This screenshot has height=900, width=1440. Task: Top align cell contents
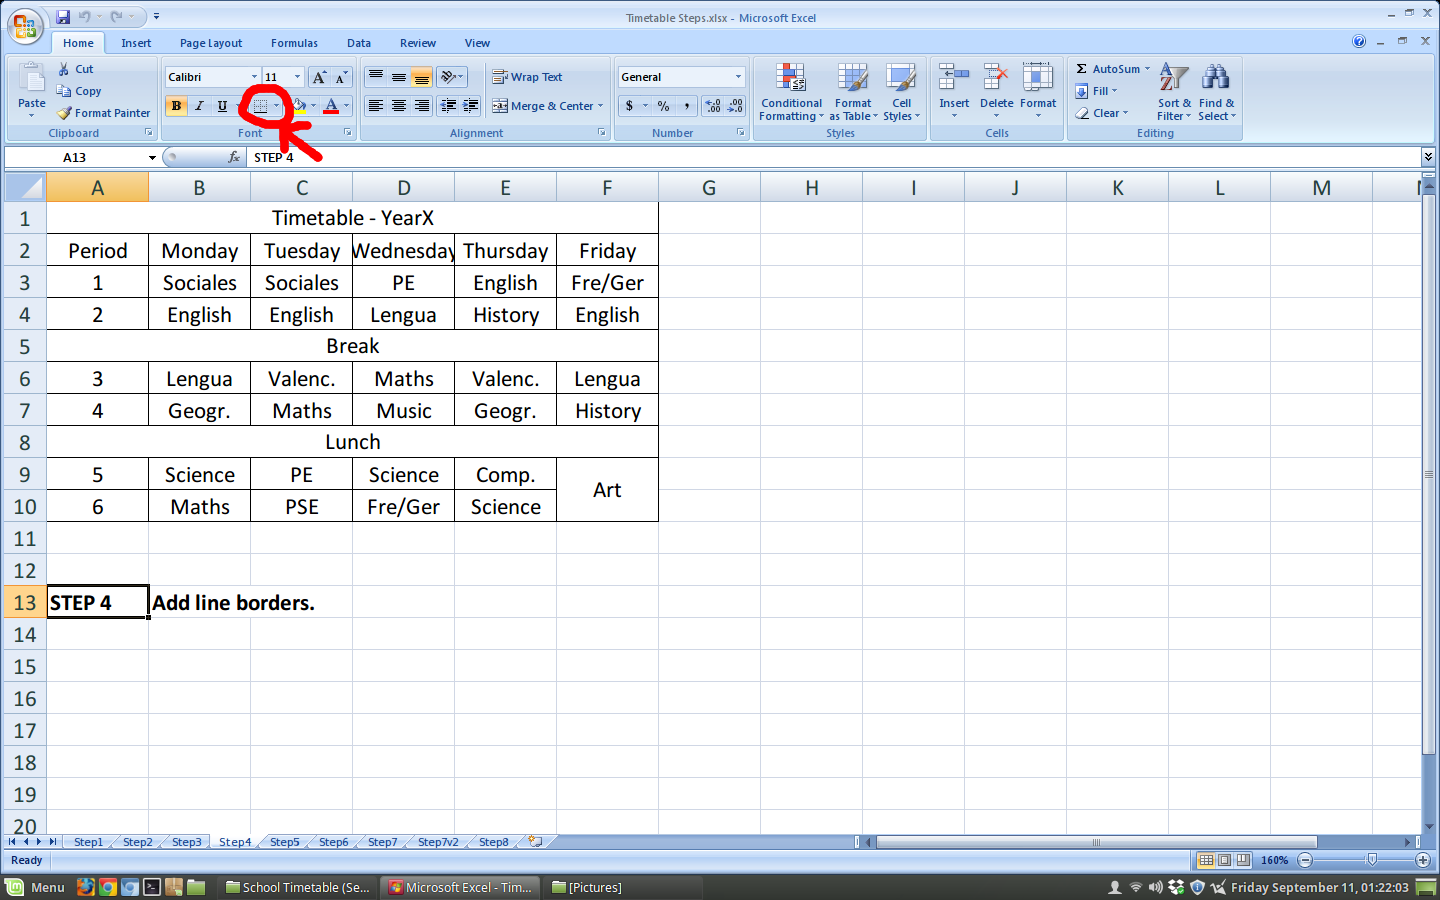tap(376, 77)
